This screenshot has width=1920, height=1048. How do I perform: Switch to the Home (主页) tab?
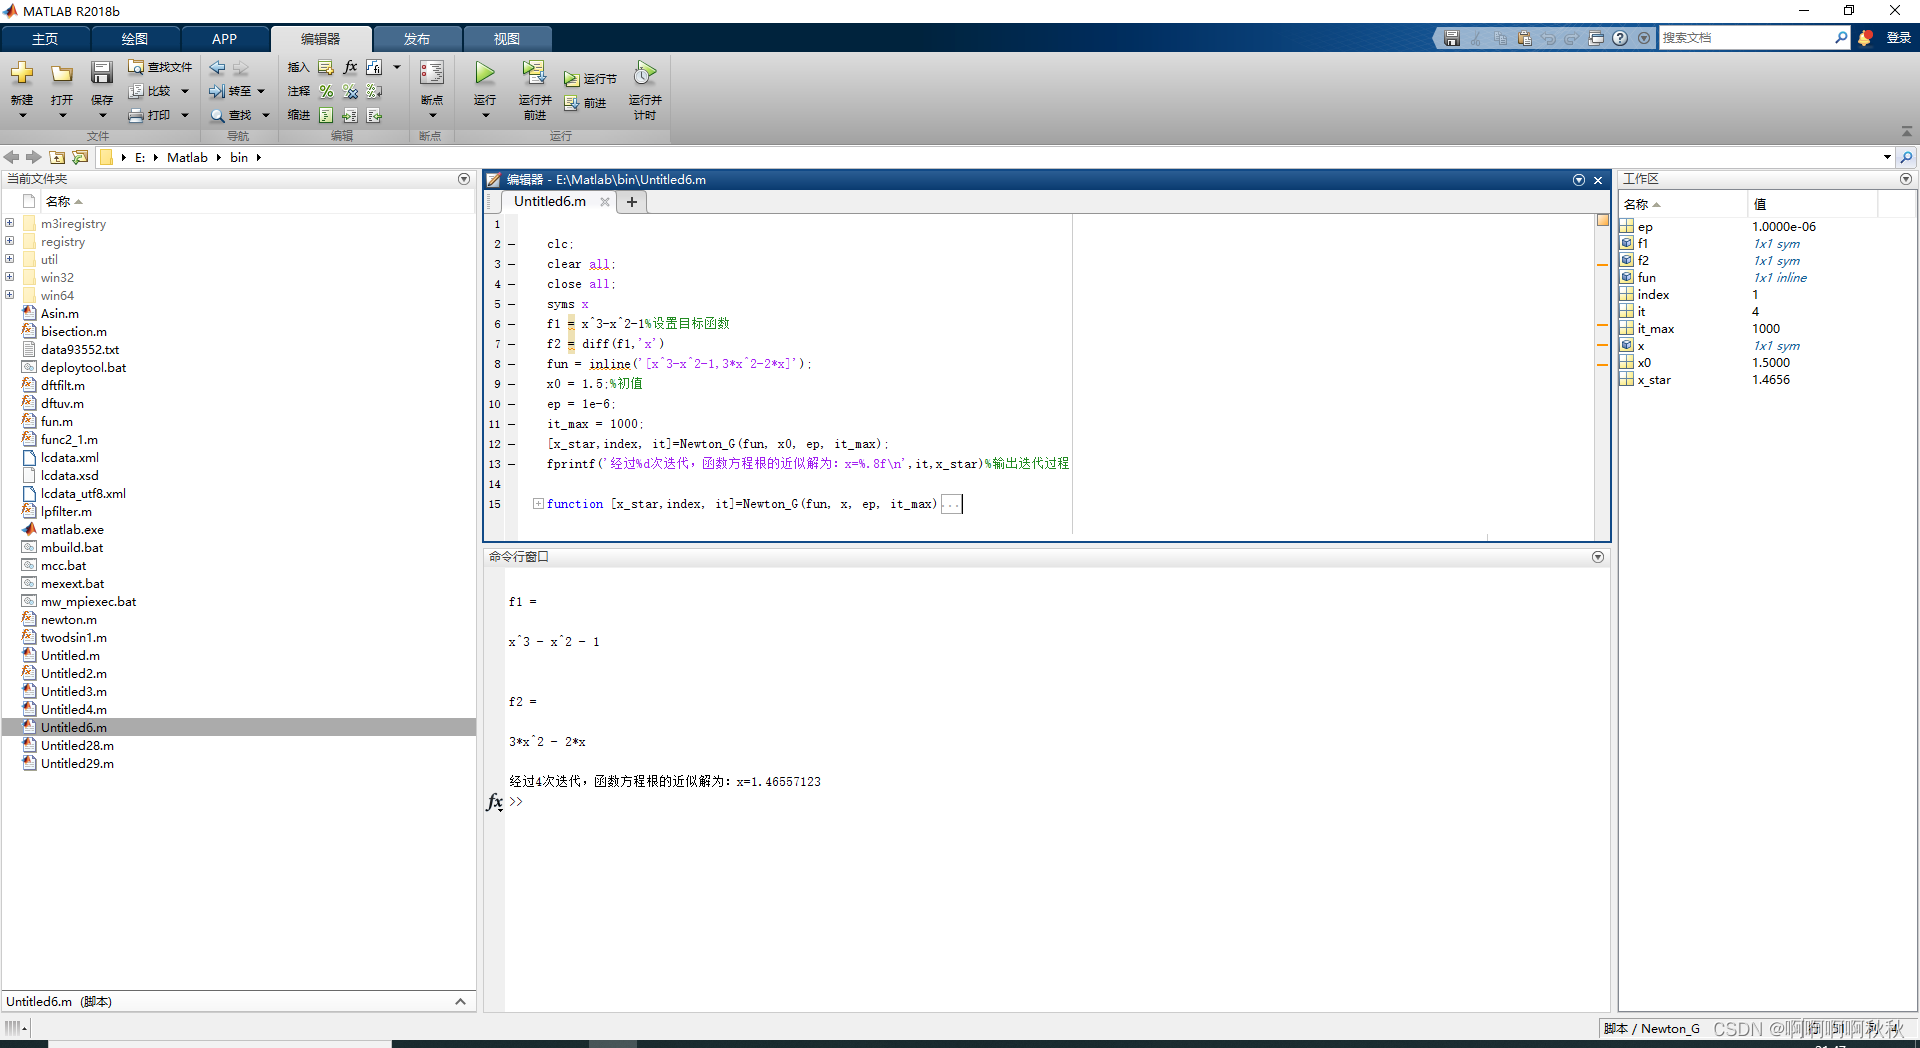(x=45, y=39)
